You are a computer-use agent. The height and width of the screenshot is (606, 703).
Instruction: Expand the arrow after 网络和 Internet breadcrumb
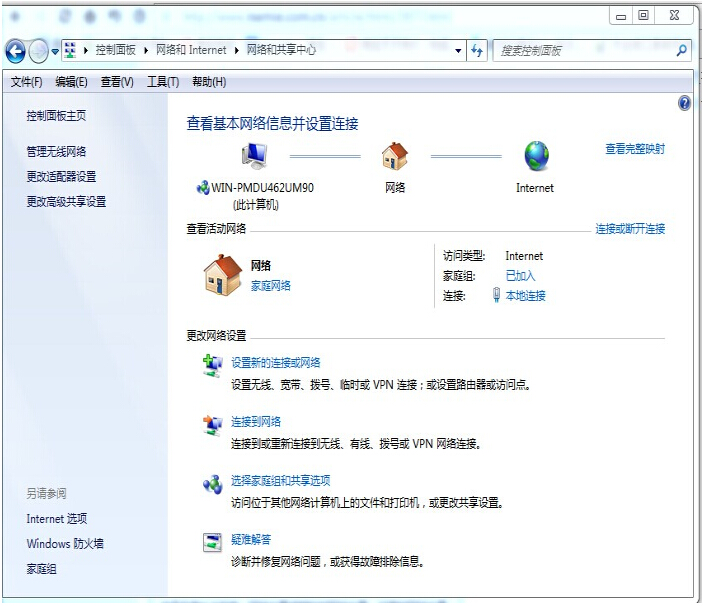point(237,50)
